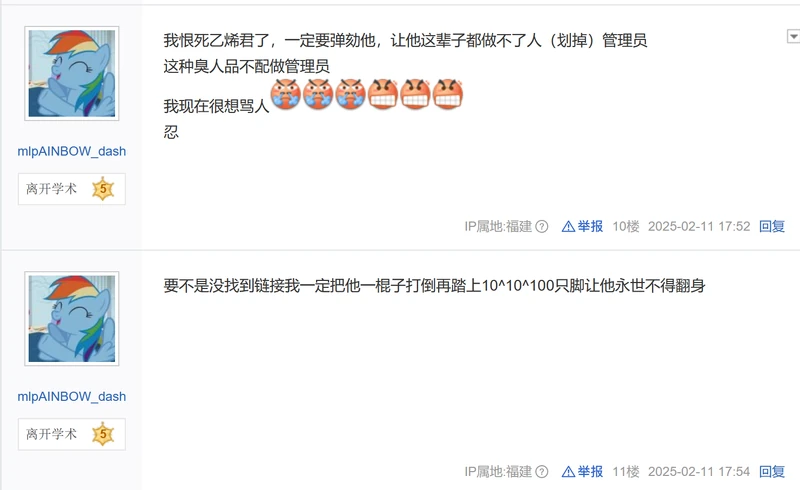This screenshot has height=490, width=800.
Task: Open mlpAINBOW_dash avatar in post 10
Action: [72, 74]
